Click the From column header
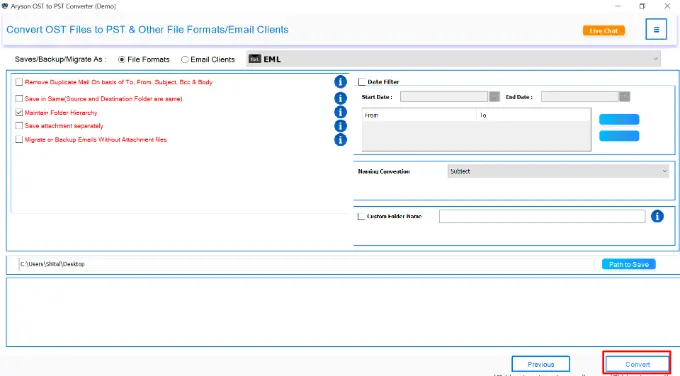This screenshot has height=376, width=680. click(419, 115)
